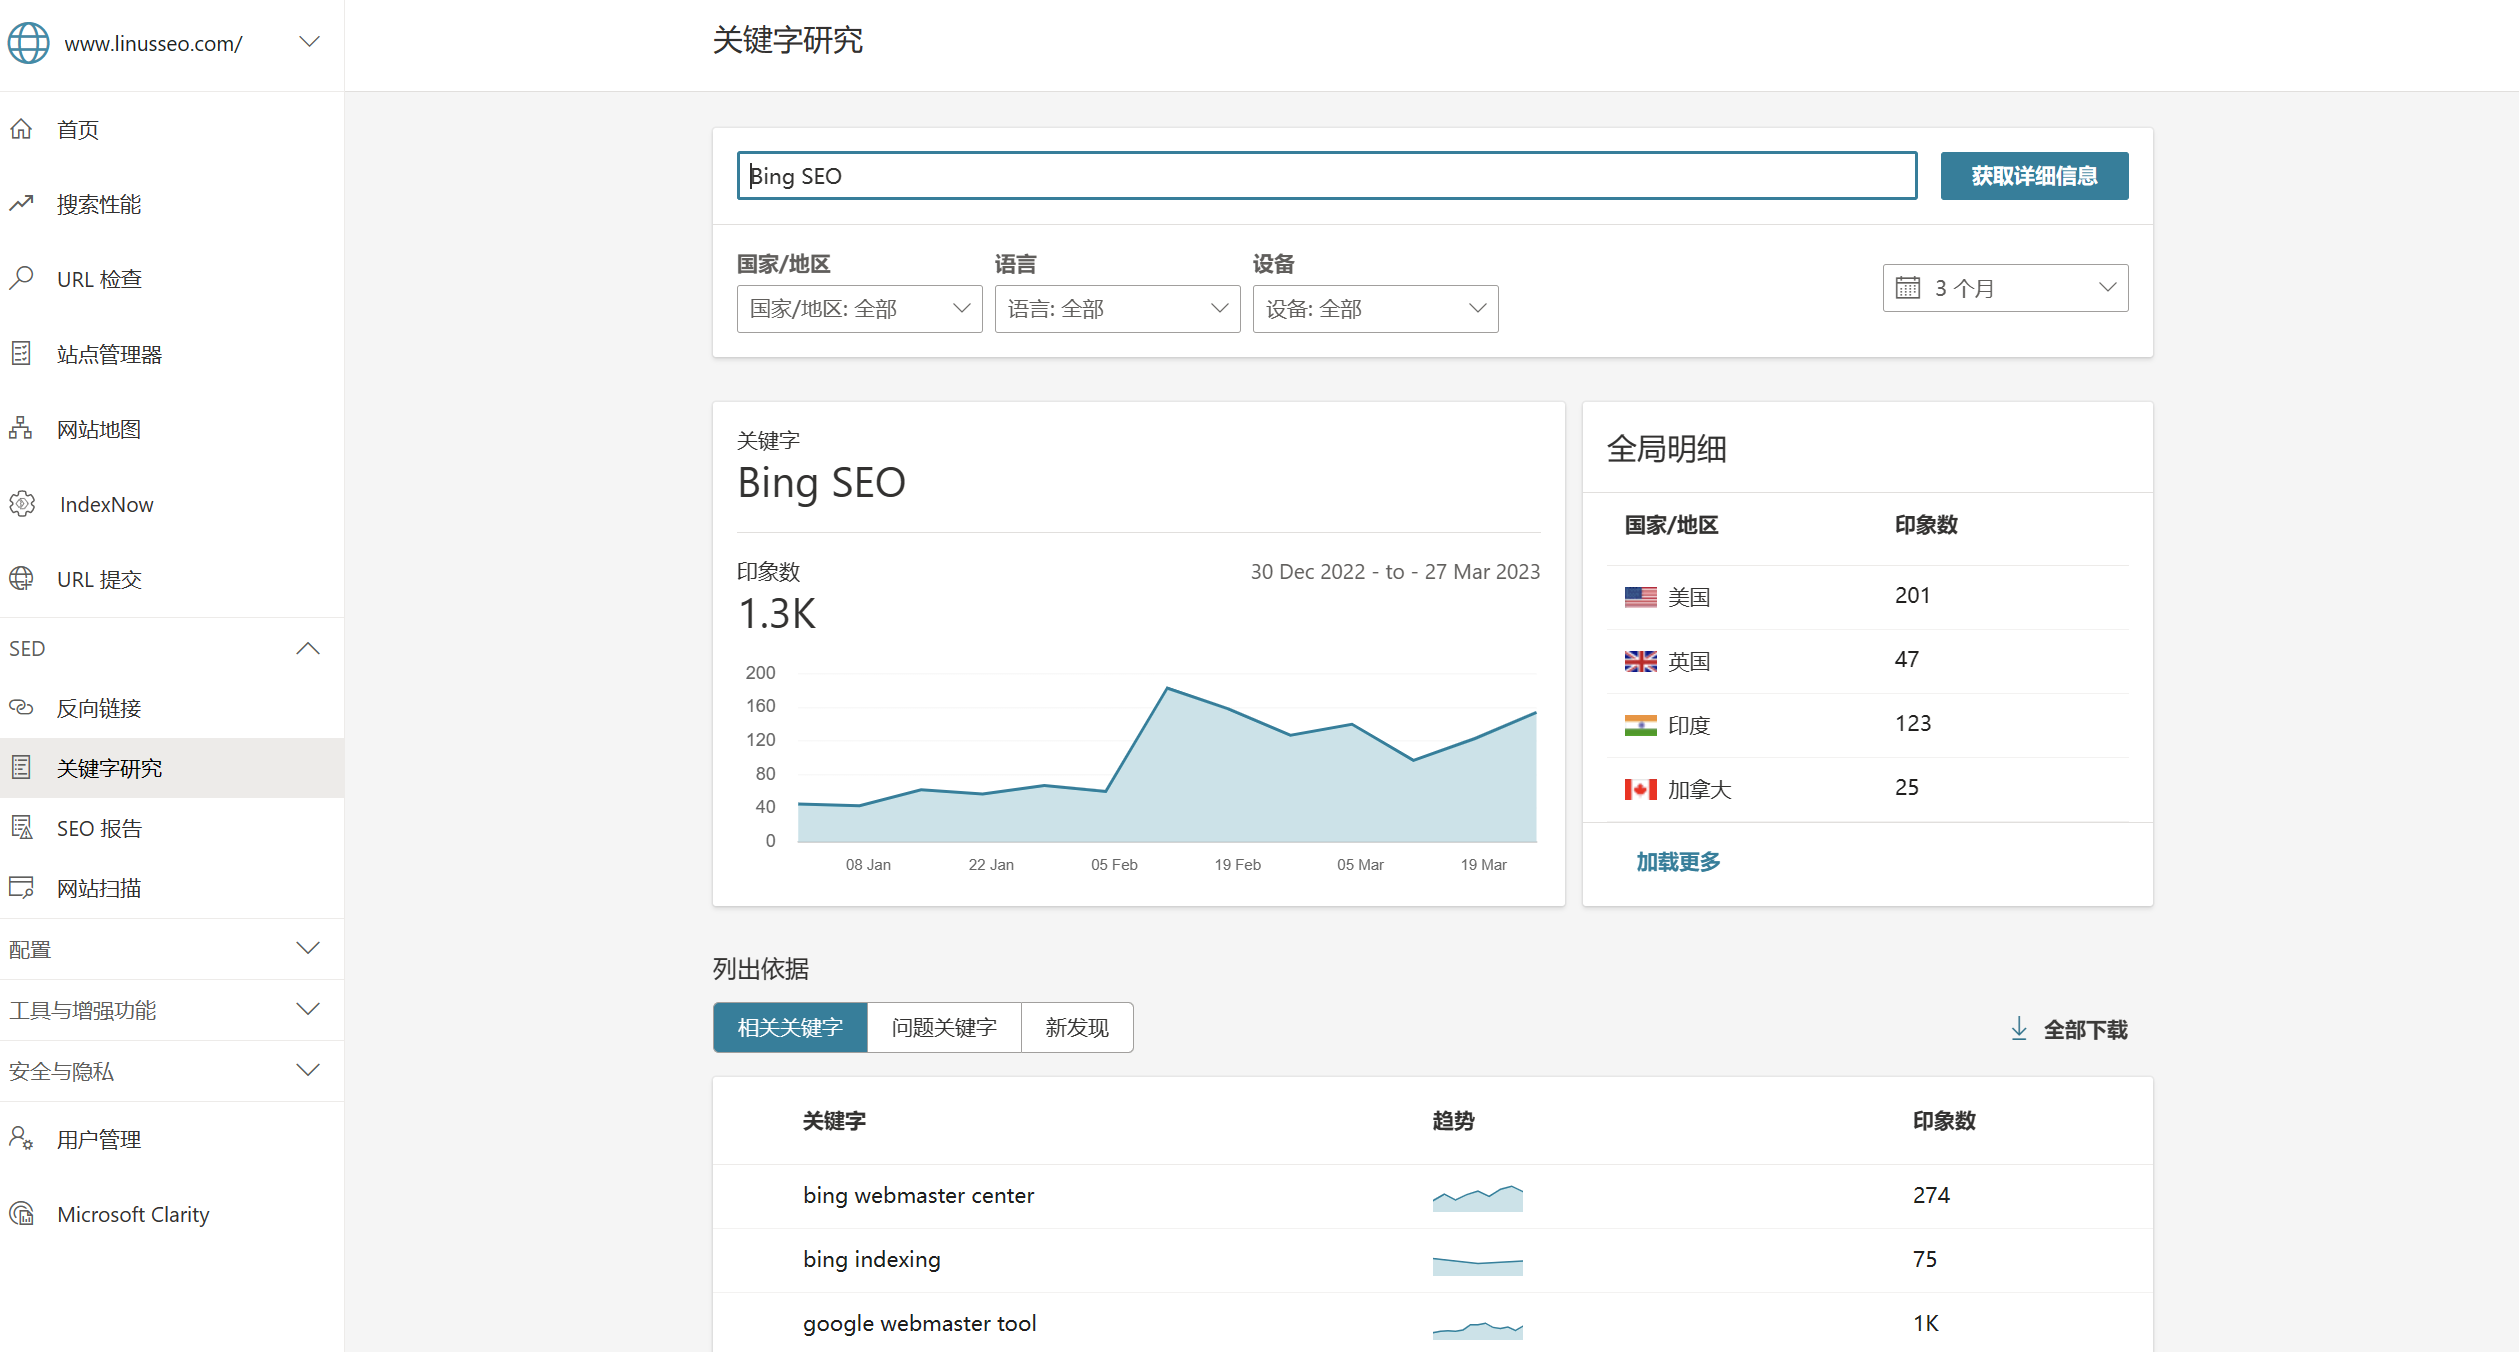Image resolution: width=2519 pixels, height=1352 pixels.
Task: Switch to the 问题关键字 tab
Action: (x=943, y=1027)
